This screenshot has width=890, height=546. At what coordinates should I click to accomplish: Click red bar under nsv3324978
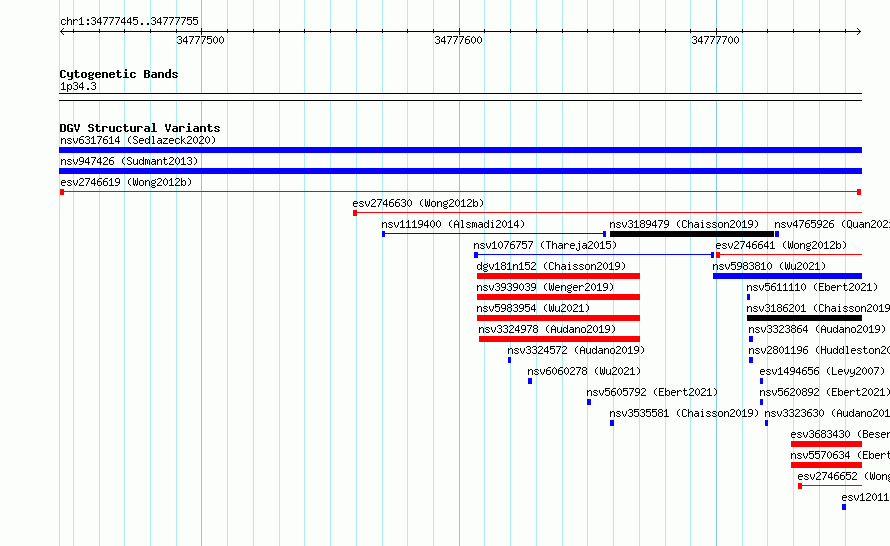pyautogui.click(x=560, y=339)
